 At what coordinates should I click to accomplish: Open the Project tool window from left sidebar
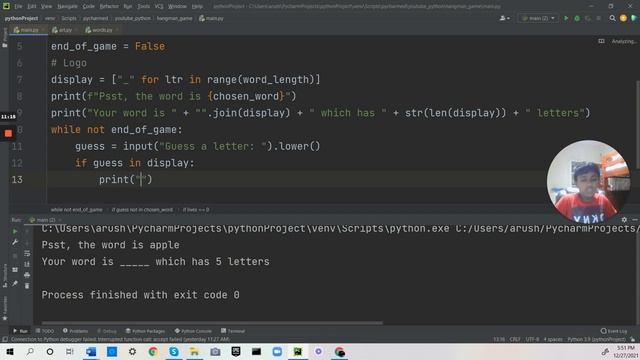[x=4, y=38]
